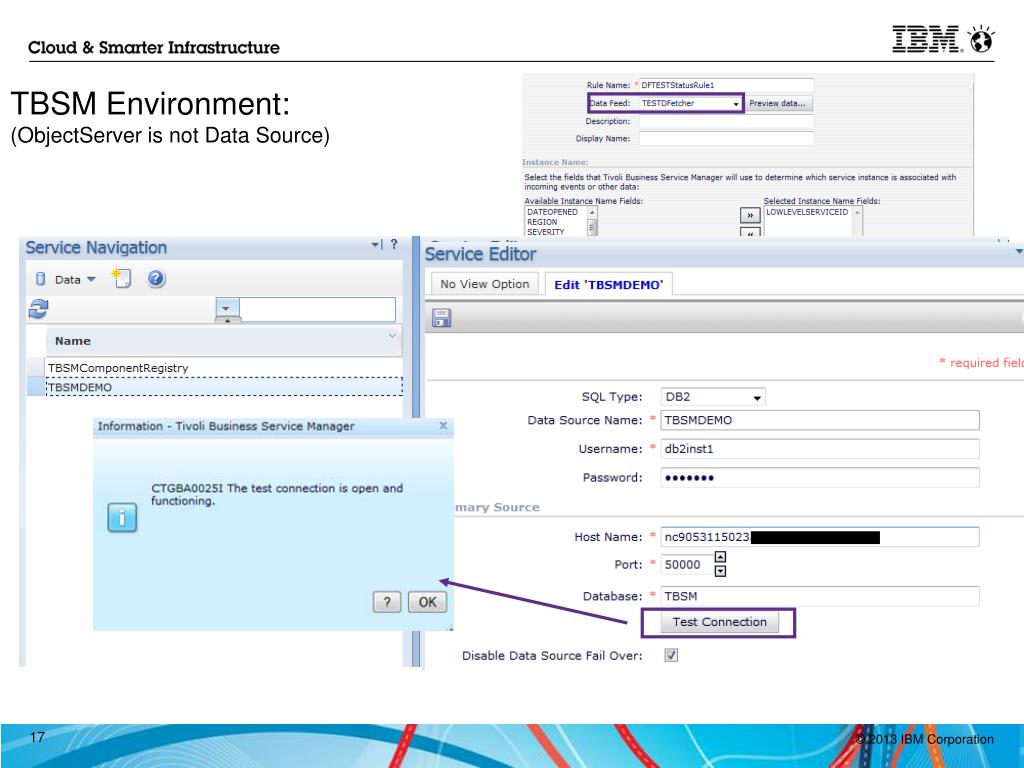Click the Port field 50000

point(686,564)
